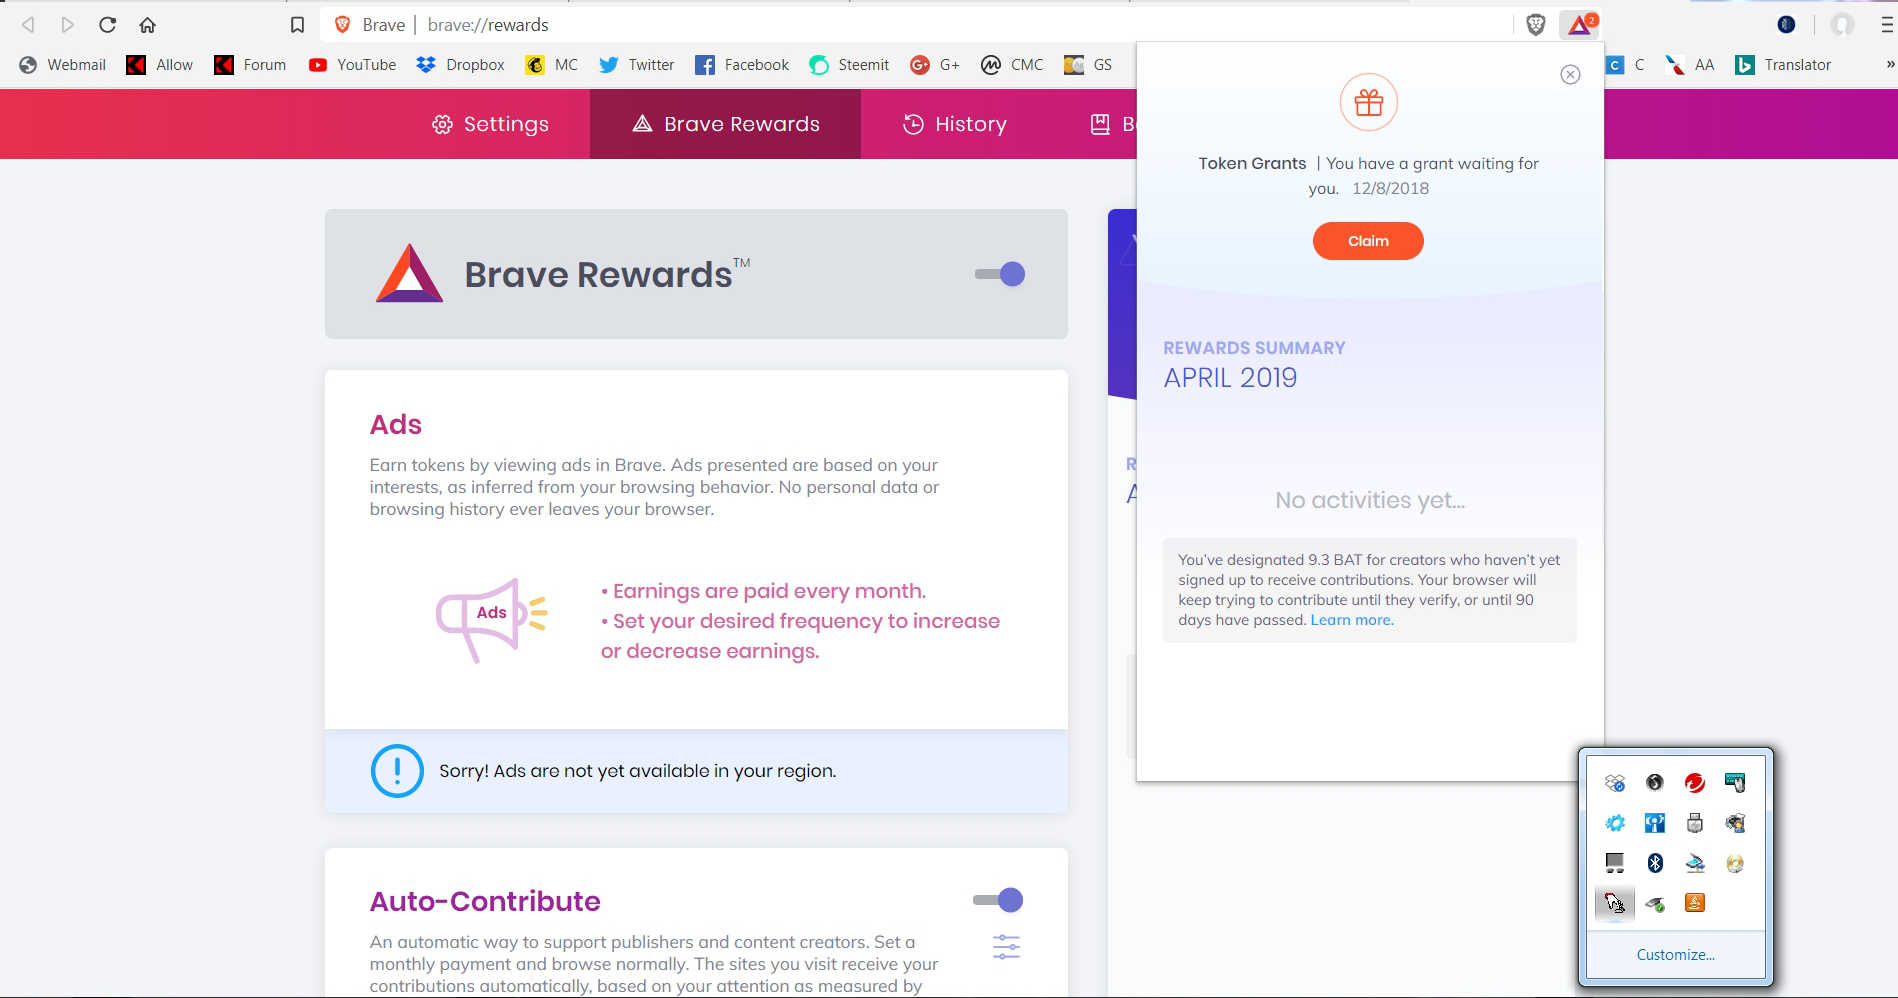
Task: Open the History tab
Action: [955, 124]
